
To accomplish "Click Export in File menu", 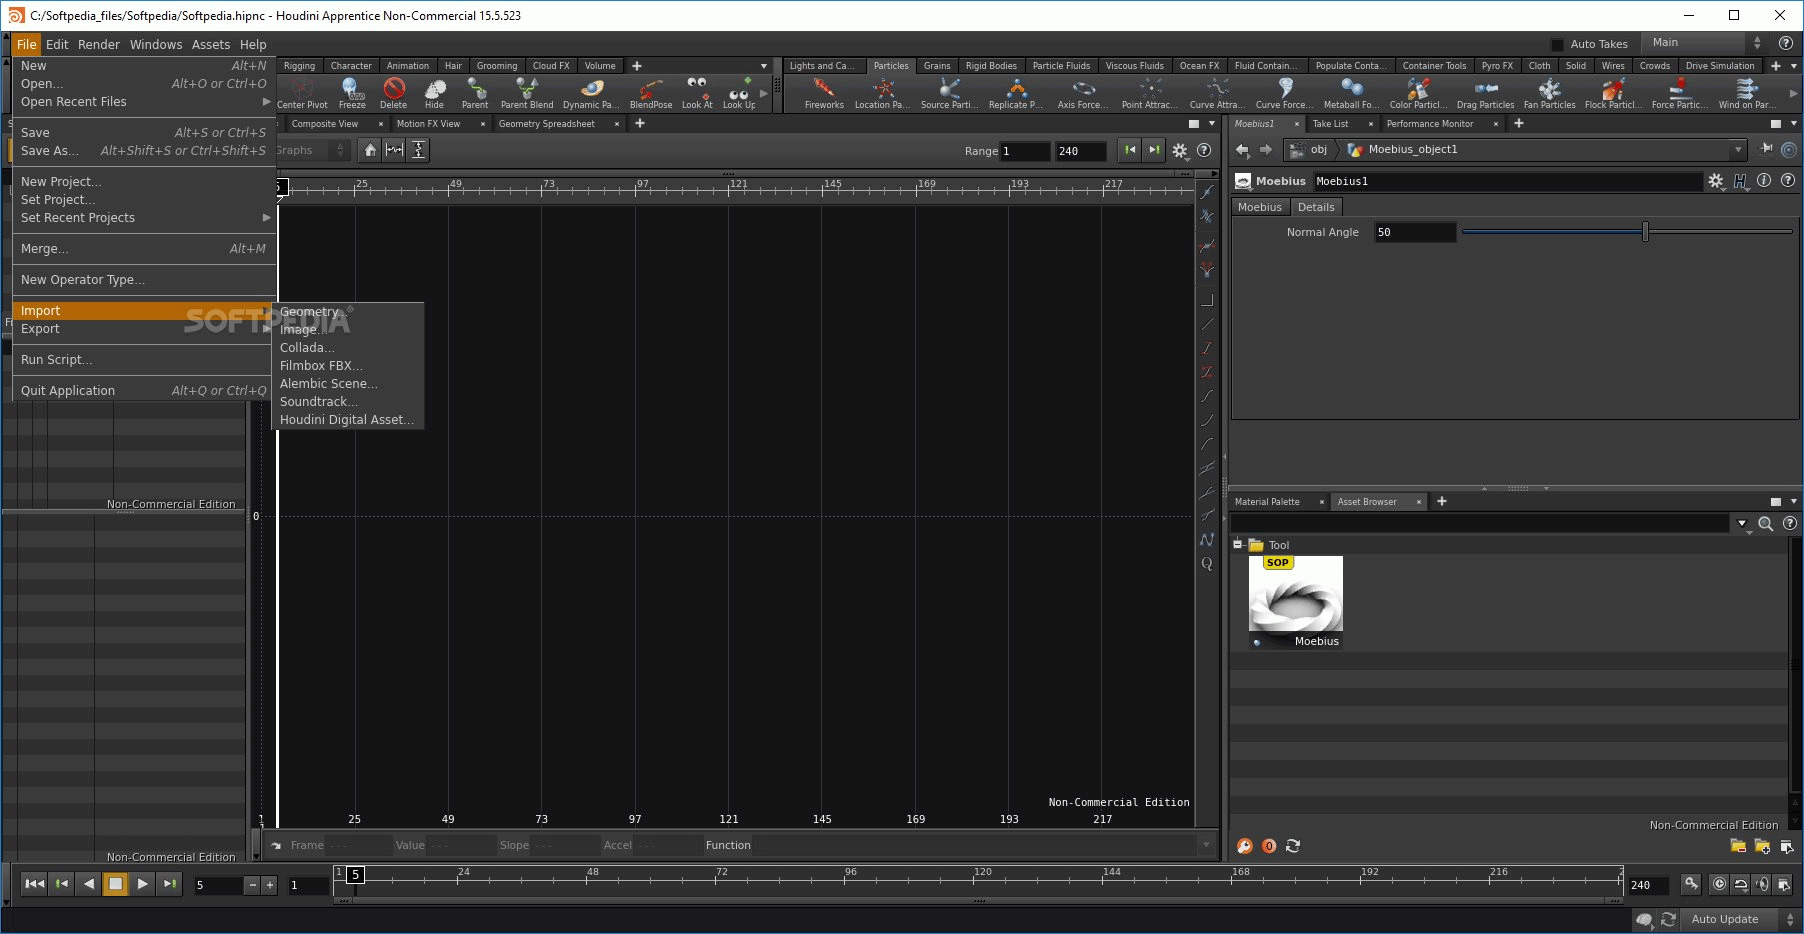I will tap(143, 329).
